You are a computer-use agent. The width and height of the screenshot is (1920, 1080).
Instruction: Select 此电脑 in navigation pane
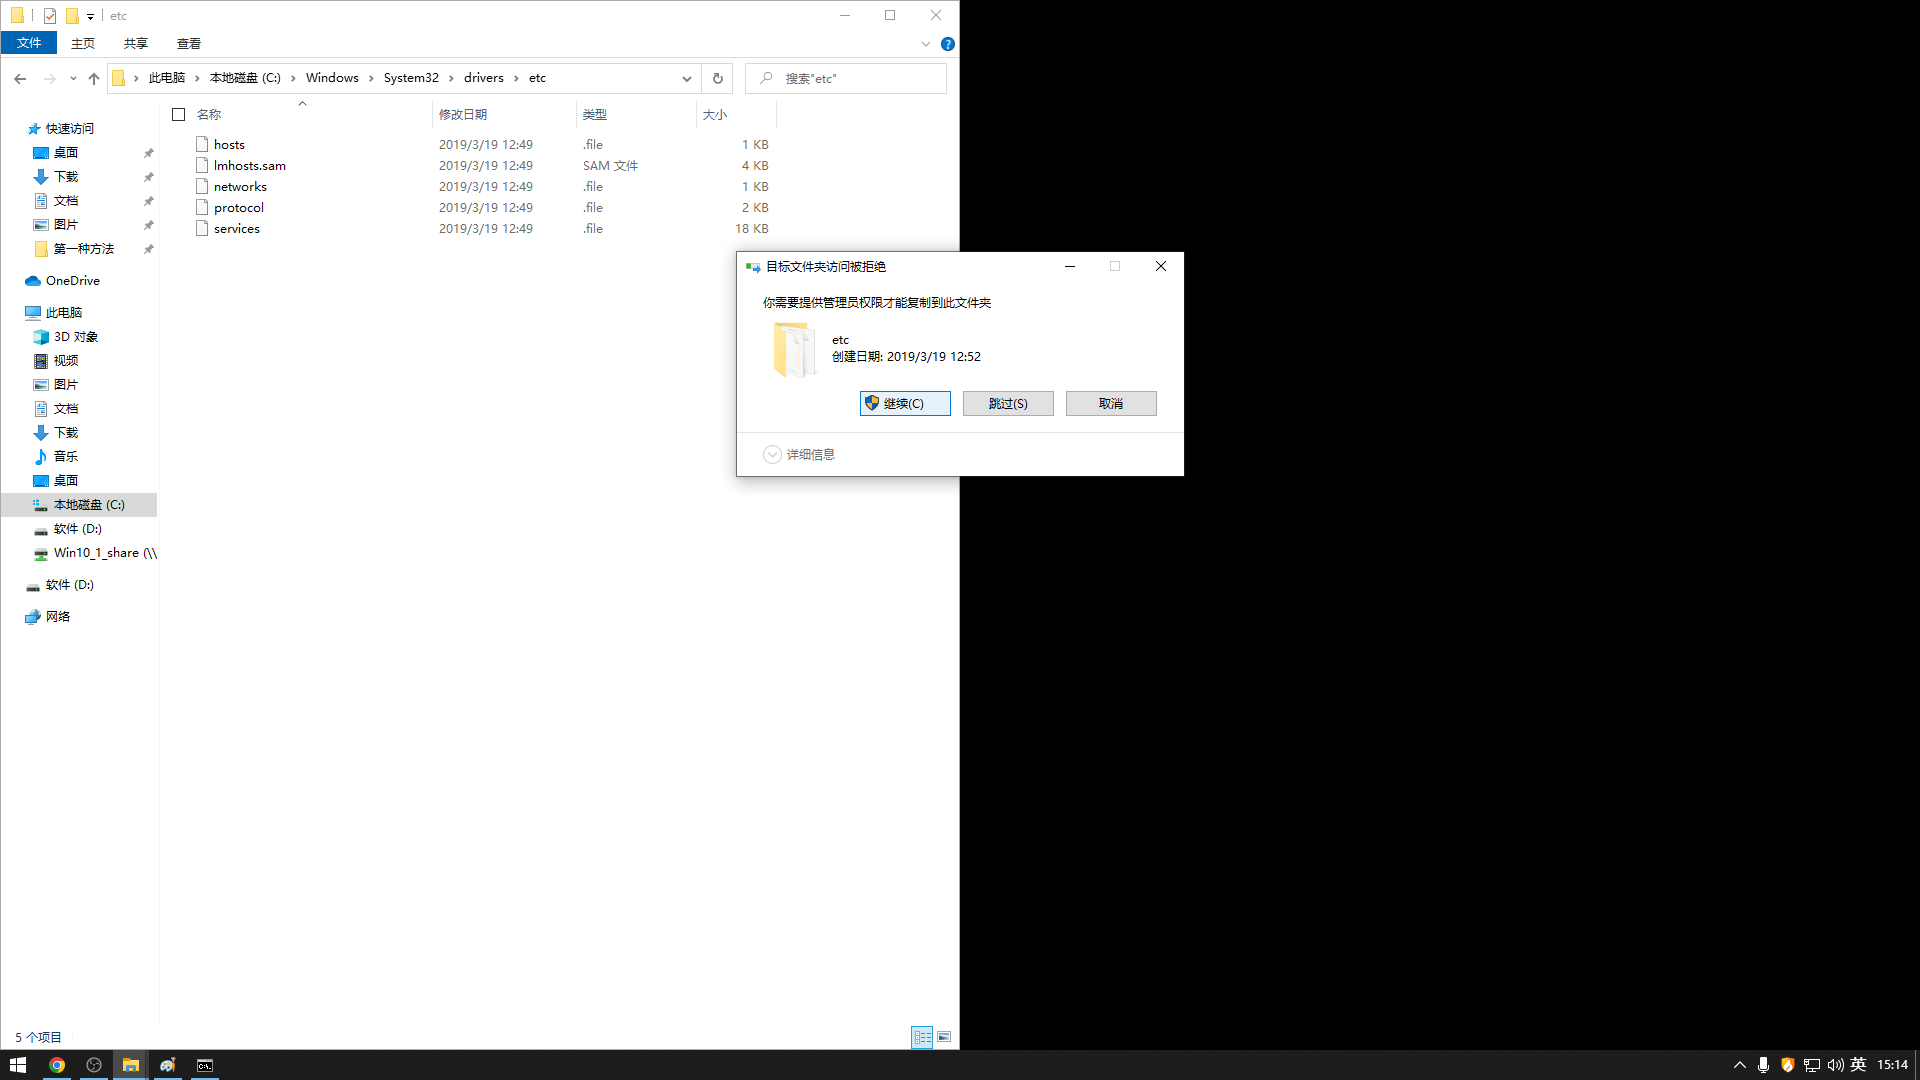click(x=64, y=313)
